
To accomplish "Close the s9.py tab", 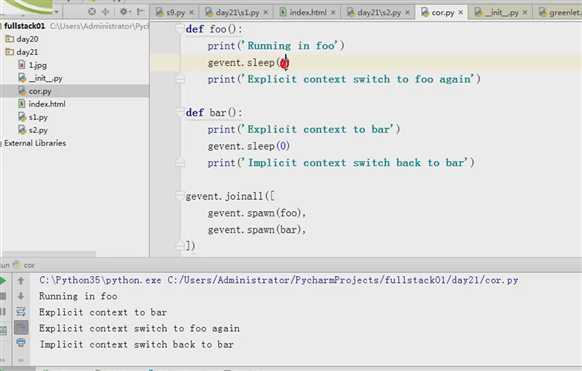I will (x=192, y=13).
